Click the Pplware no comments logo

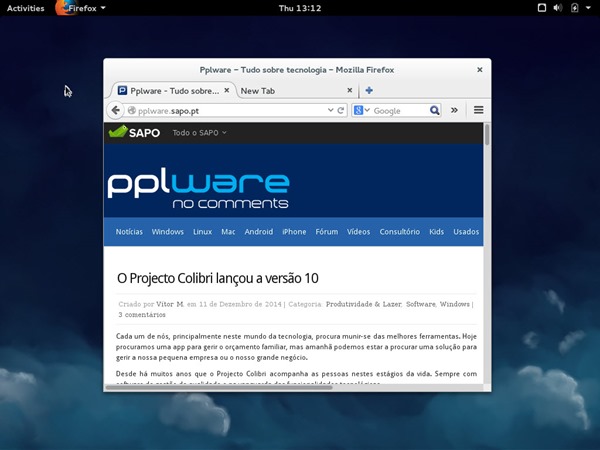(198, 188)
